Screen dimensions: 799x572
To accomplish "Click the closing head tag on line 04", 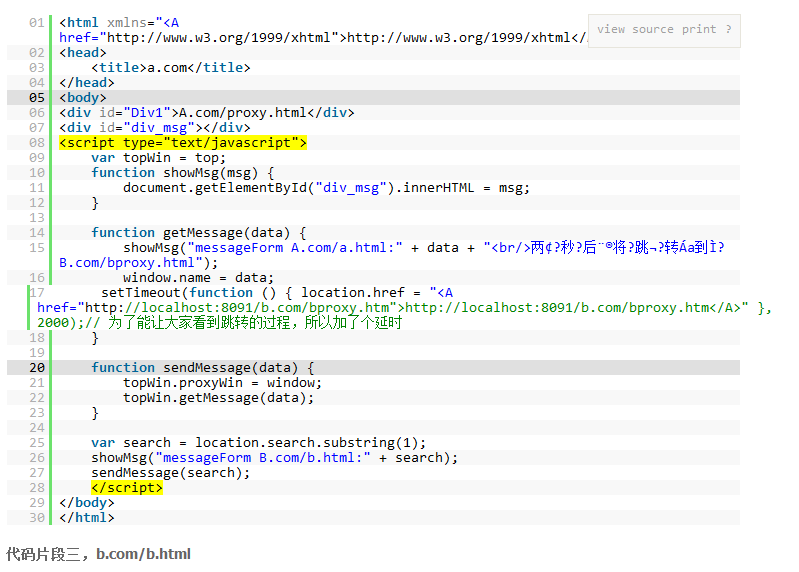I will 87,83.
